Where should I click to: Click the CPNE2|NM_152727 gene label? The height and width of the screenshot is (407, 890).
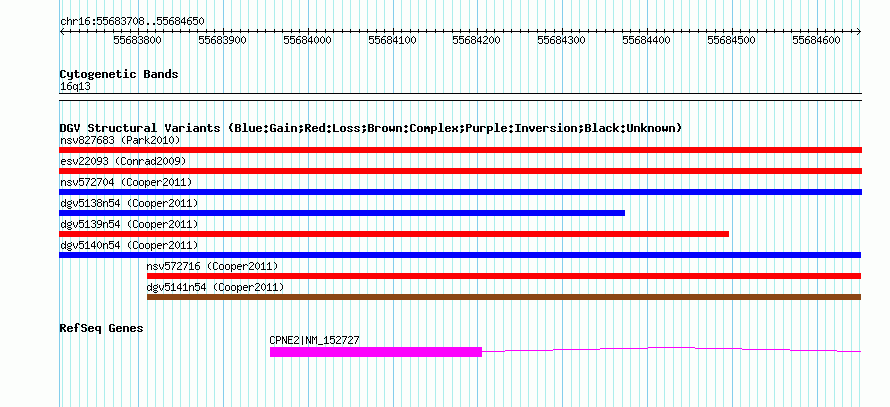point(314,340)
